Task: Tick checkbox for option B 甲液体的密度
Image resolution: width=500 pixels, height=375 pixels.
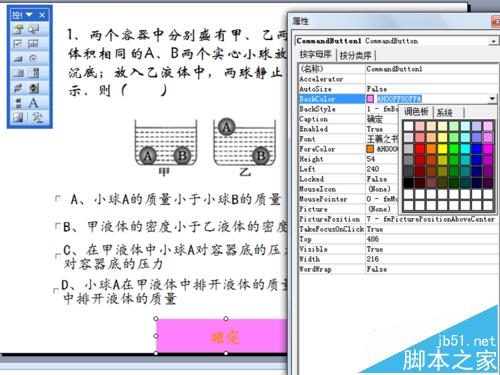Action: [57, 227]
